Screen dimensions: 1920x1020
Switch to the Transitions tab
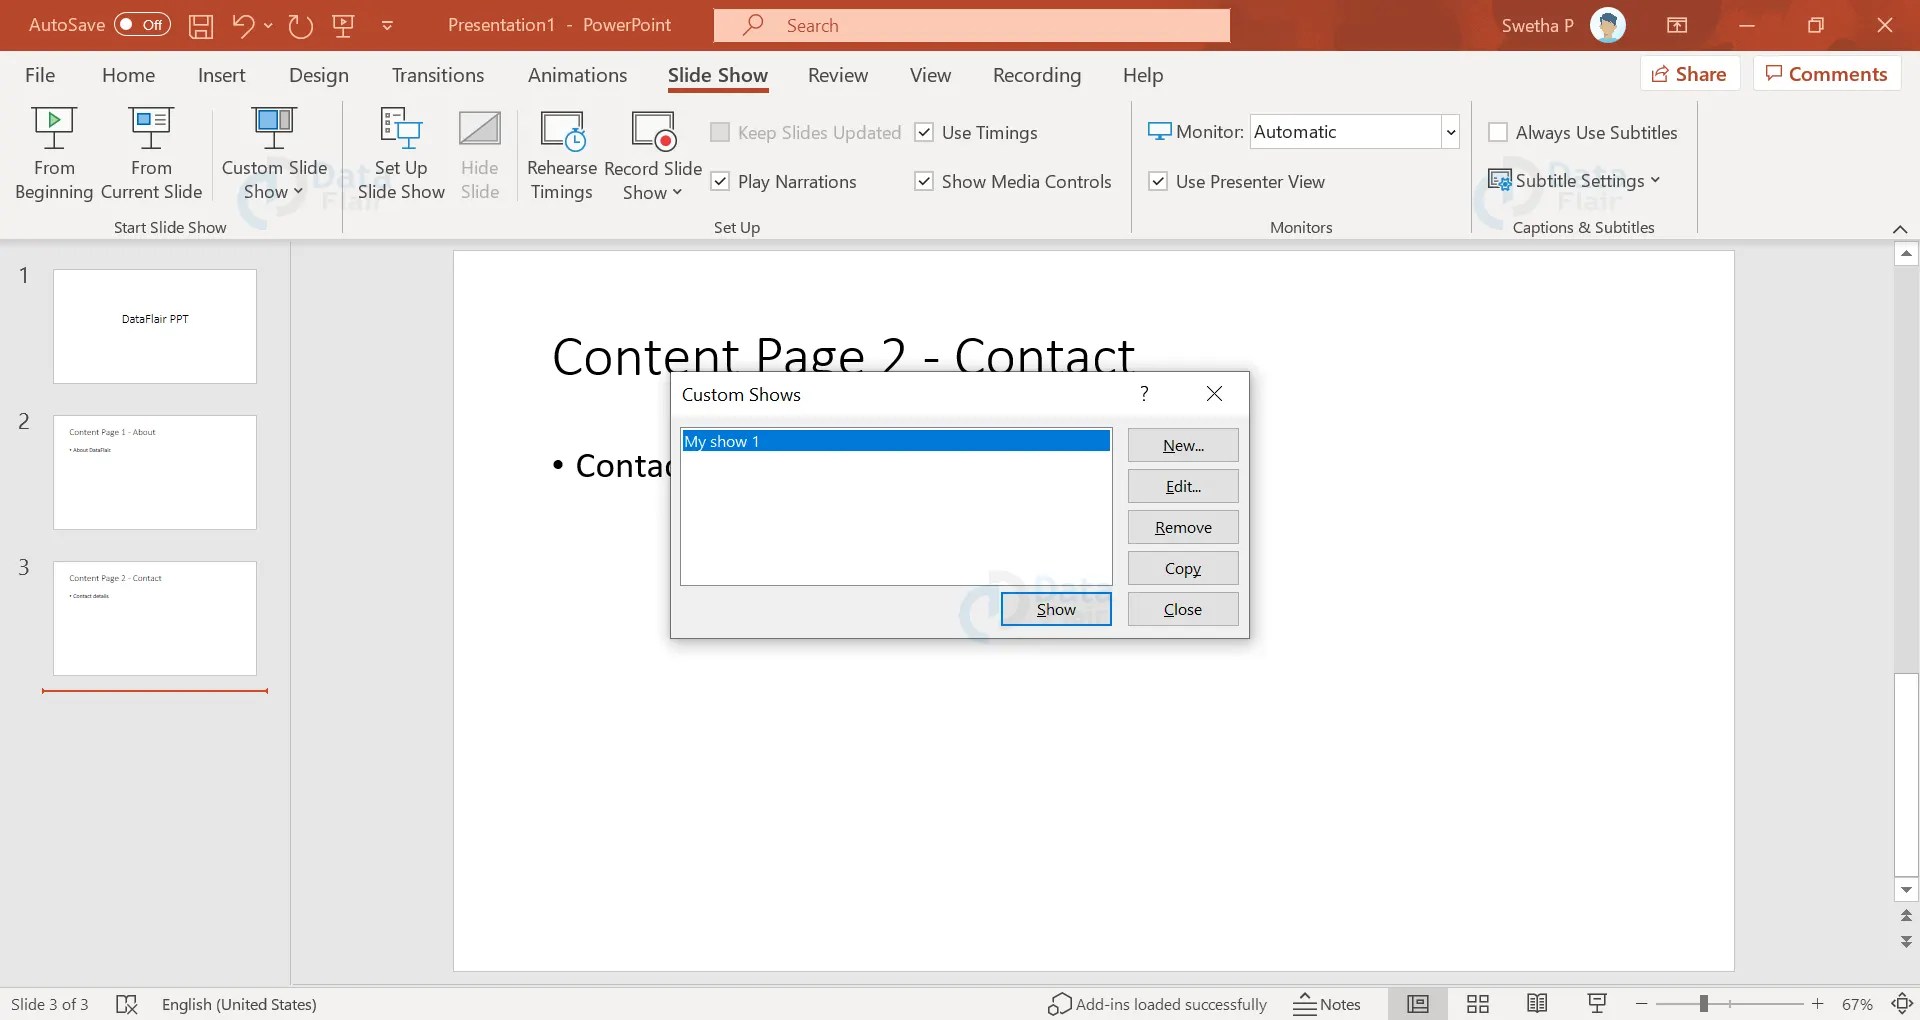point(437,74)
